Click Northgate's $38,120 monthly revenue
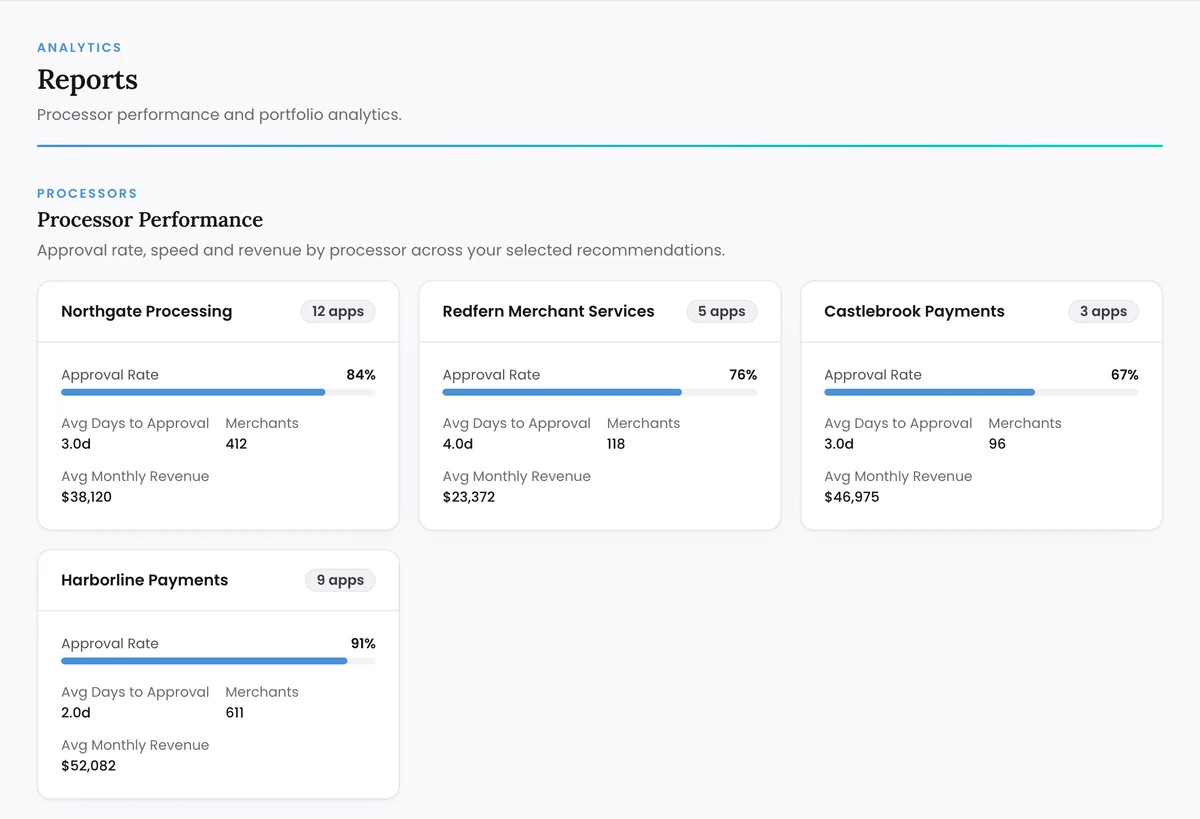The width and height of the screenshot is (1200, 819). [86, 497]
